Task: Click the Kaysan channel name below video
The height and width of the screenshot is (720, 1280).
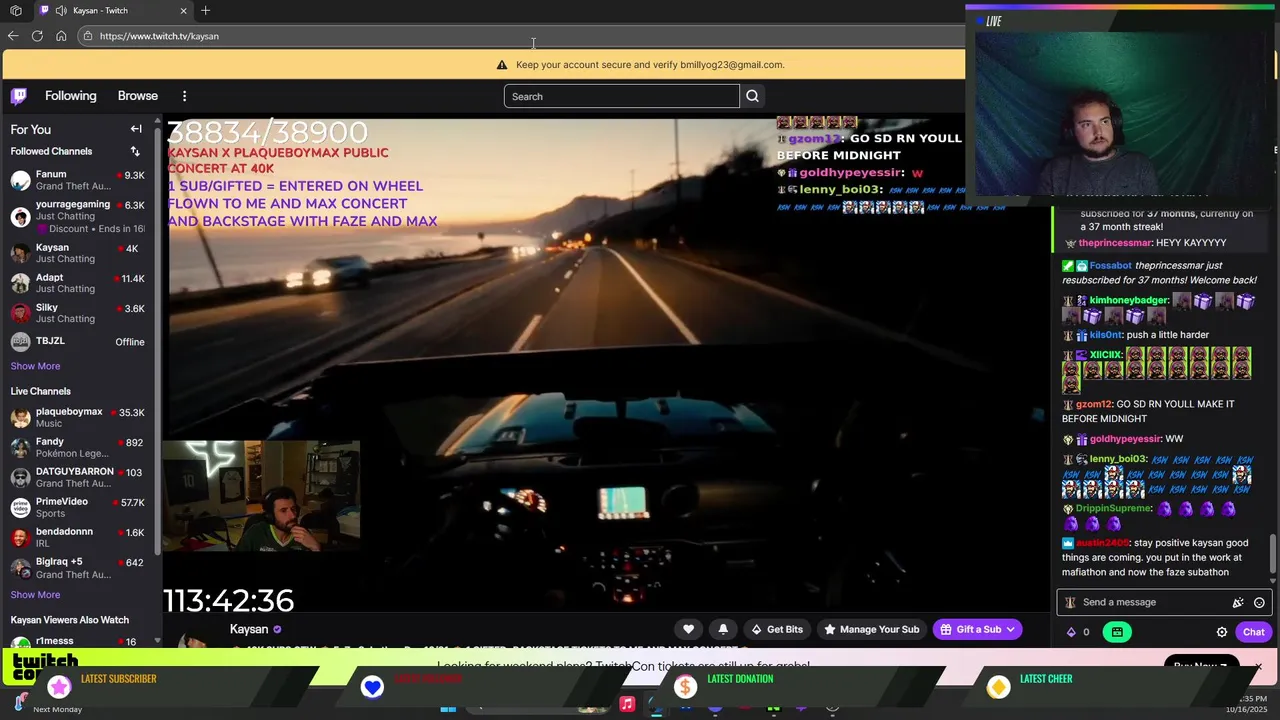Action: point(249,629)
